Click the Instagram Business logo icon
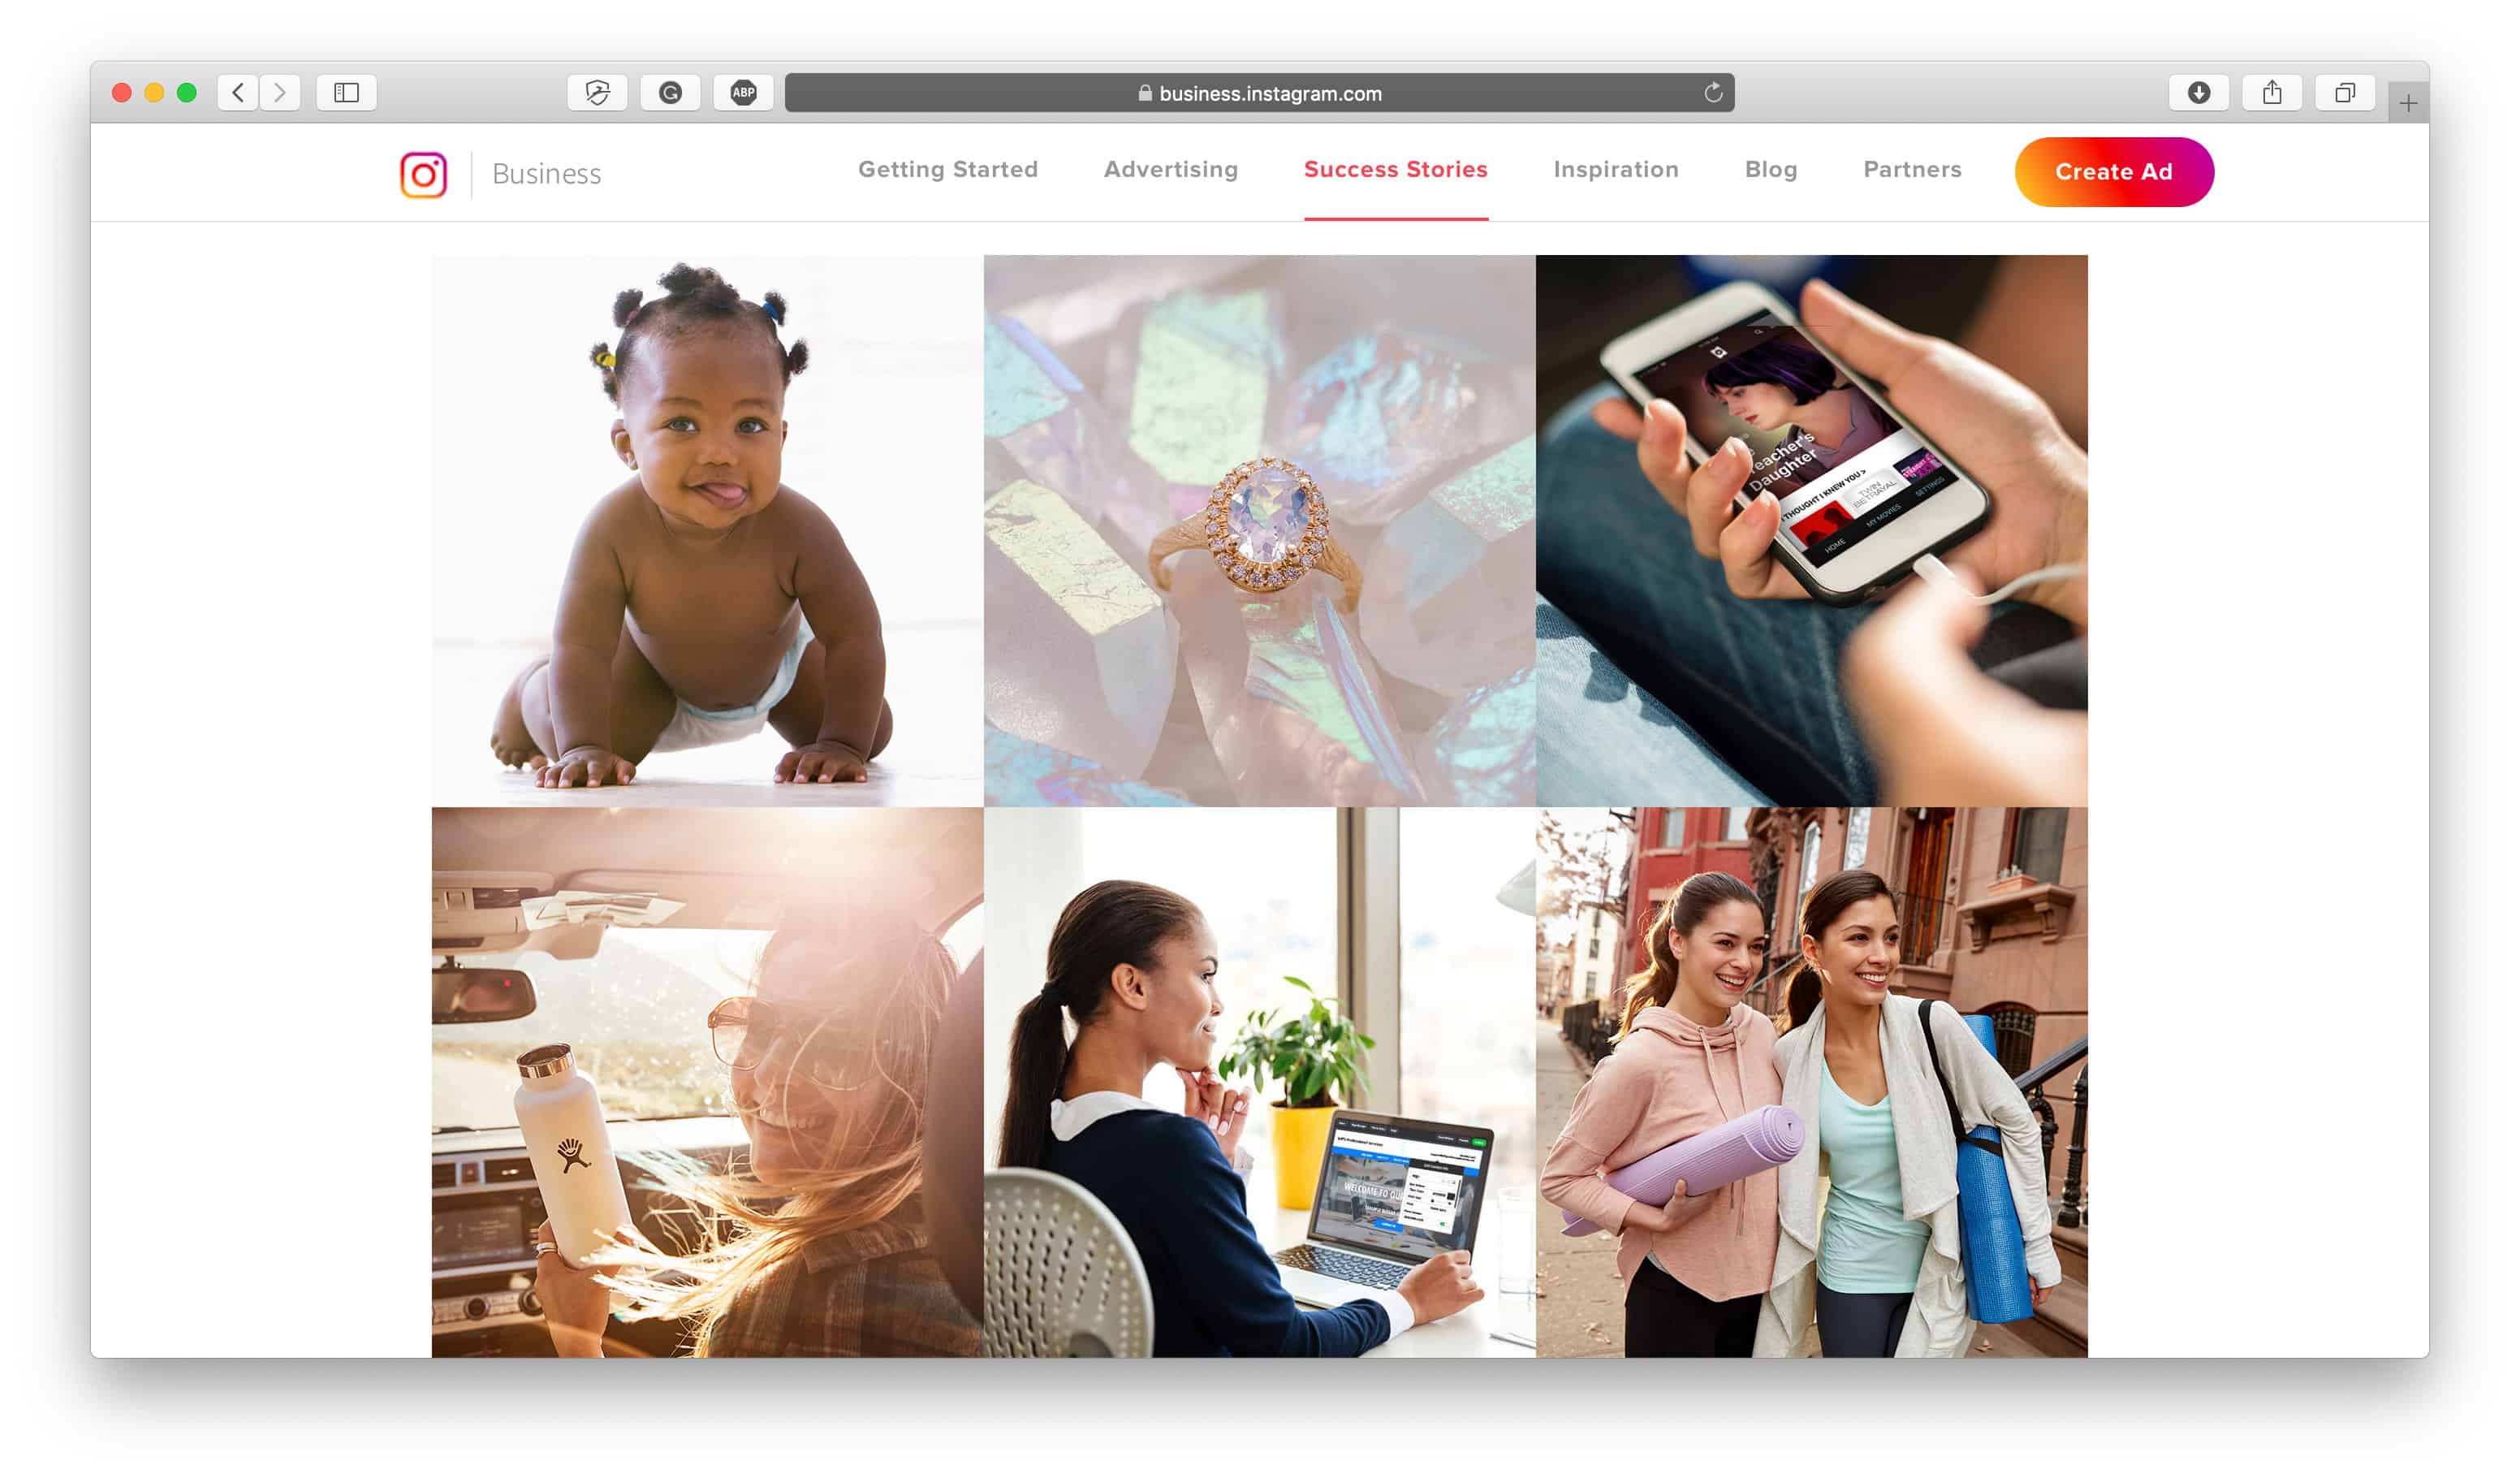The image size is (2520, 1478). 424,172
